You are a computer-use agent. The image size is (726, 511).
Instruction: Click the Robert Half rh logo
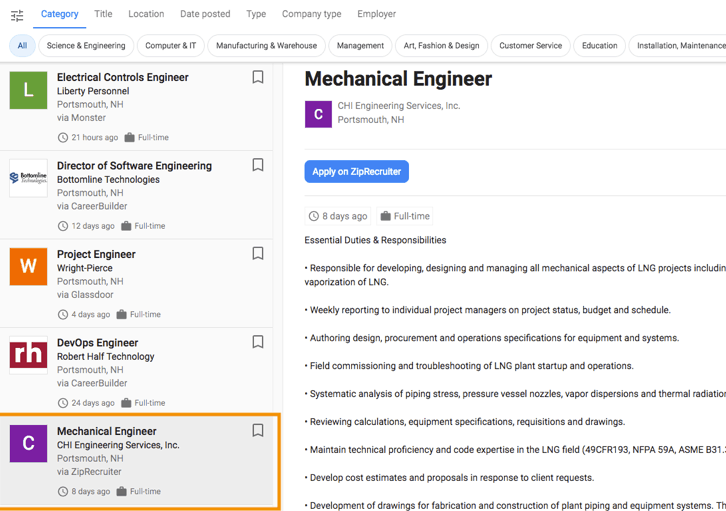pyautogui.click(x=28, y=355)
